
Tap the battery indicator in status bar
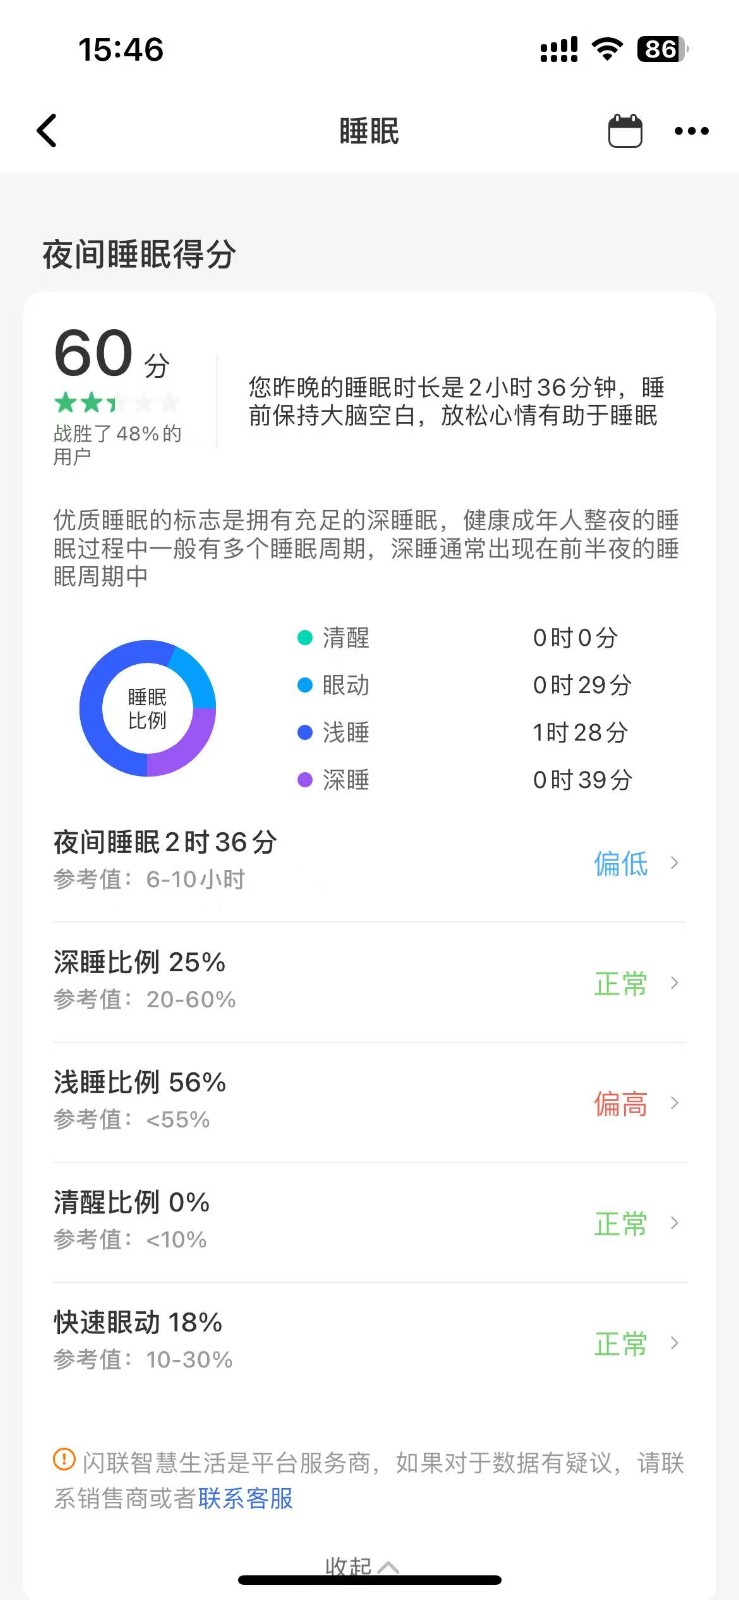[662, 49]
